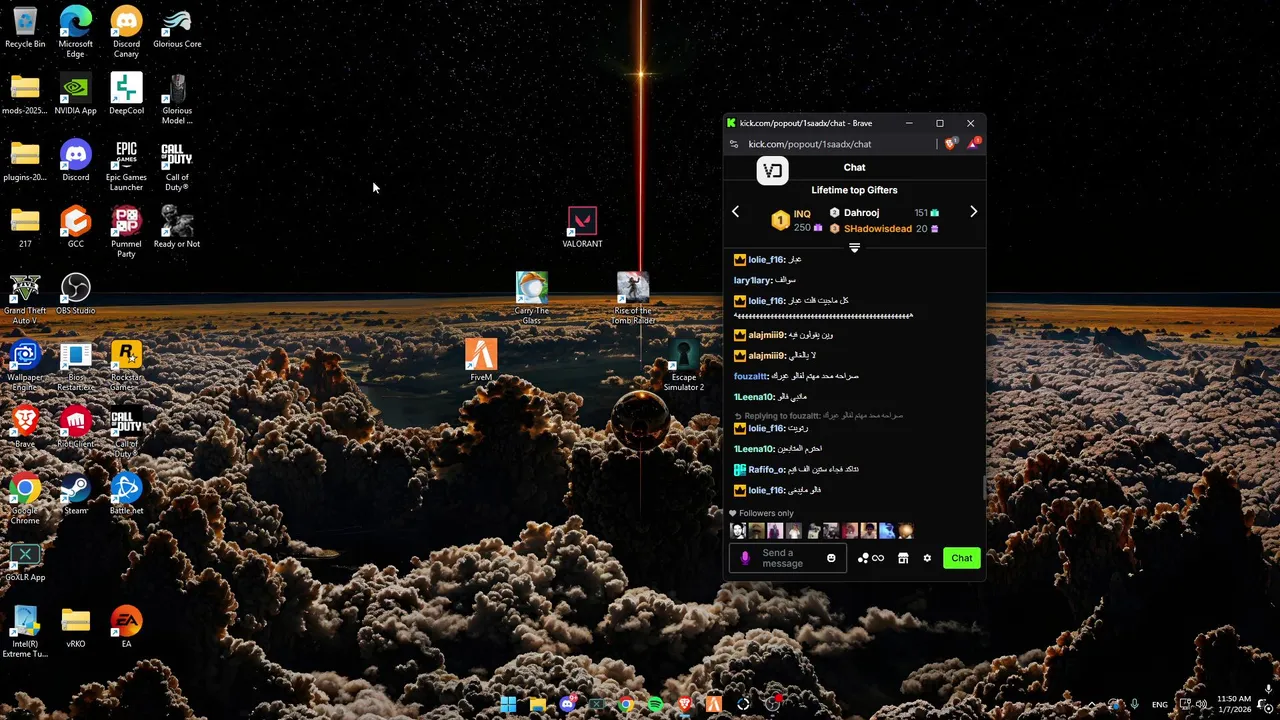Select the Riot Client desktop icon

tap(75, 427)
